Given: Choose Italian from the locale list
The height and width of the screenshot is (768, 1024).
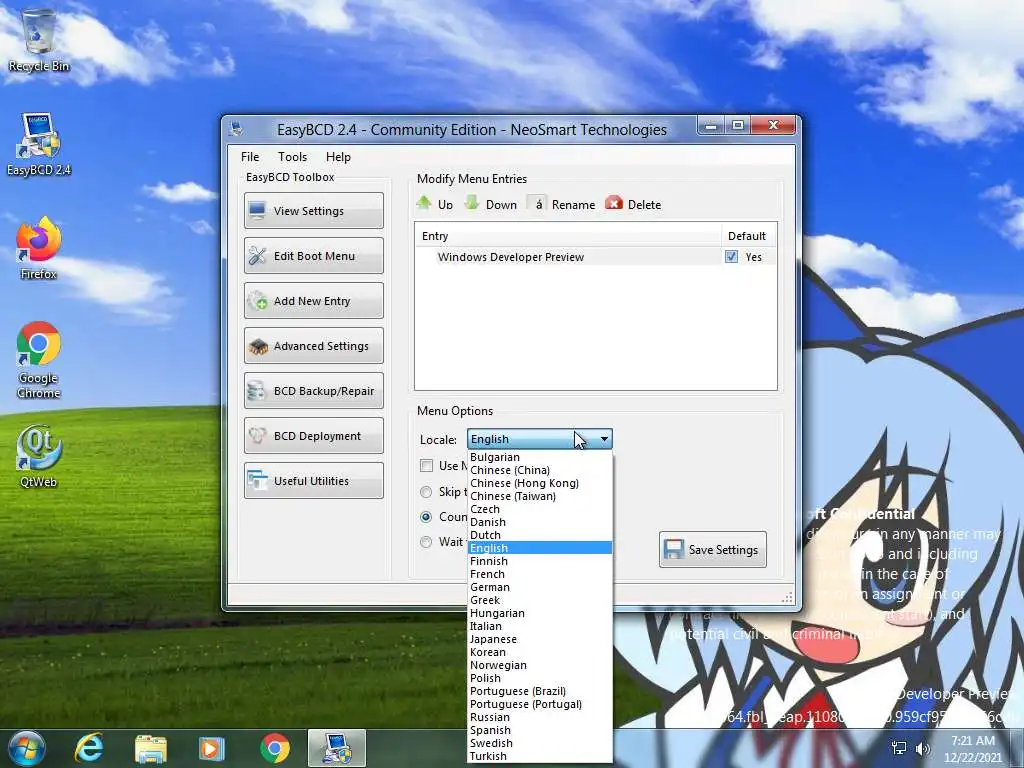Looking at the screenshot, I should [539, 626].
